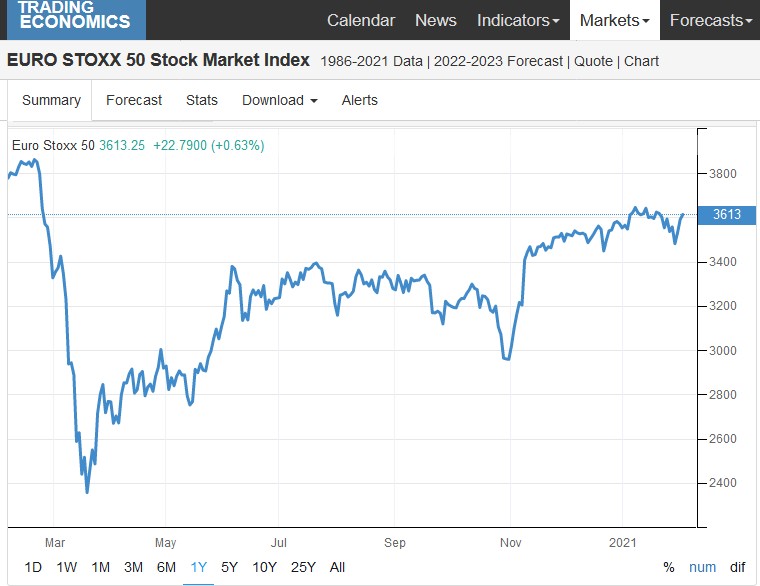Screen dimensions: 760x586
Task: Click the Sep x-axis label
Action: coord(395,542)
